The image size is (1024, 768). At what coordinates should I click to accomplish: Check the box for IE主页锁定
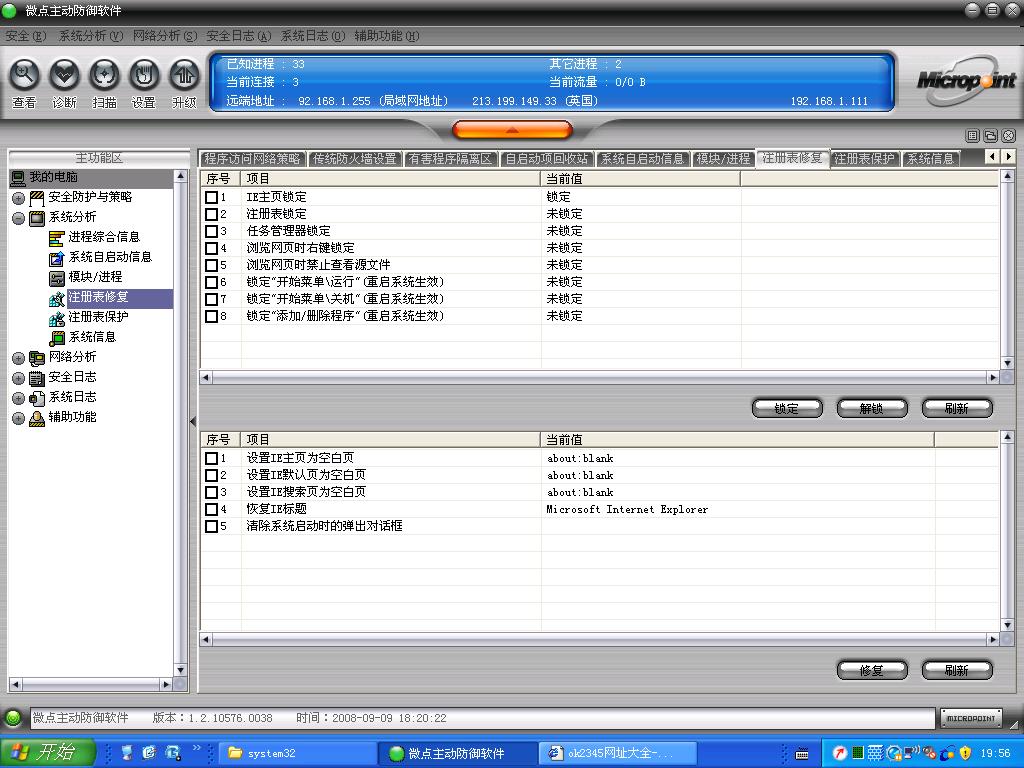(x=211, y=197)
